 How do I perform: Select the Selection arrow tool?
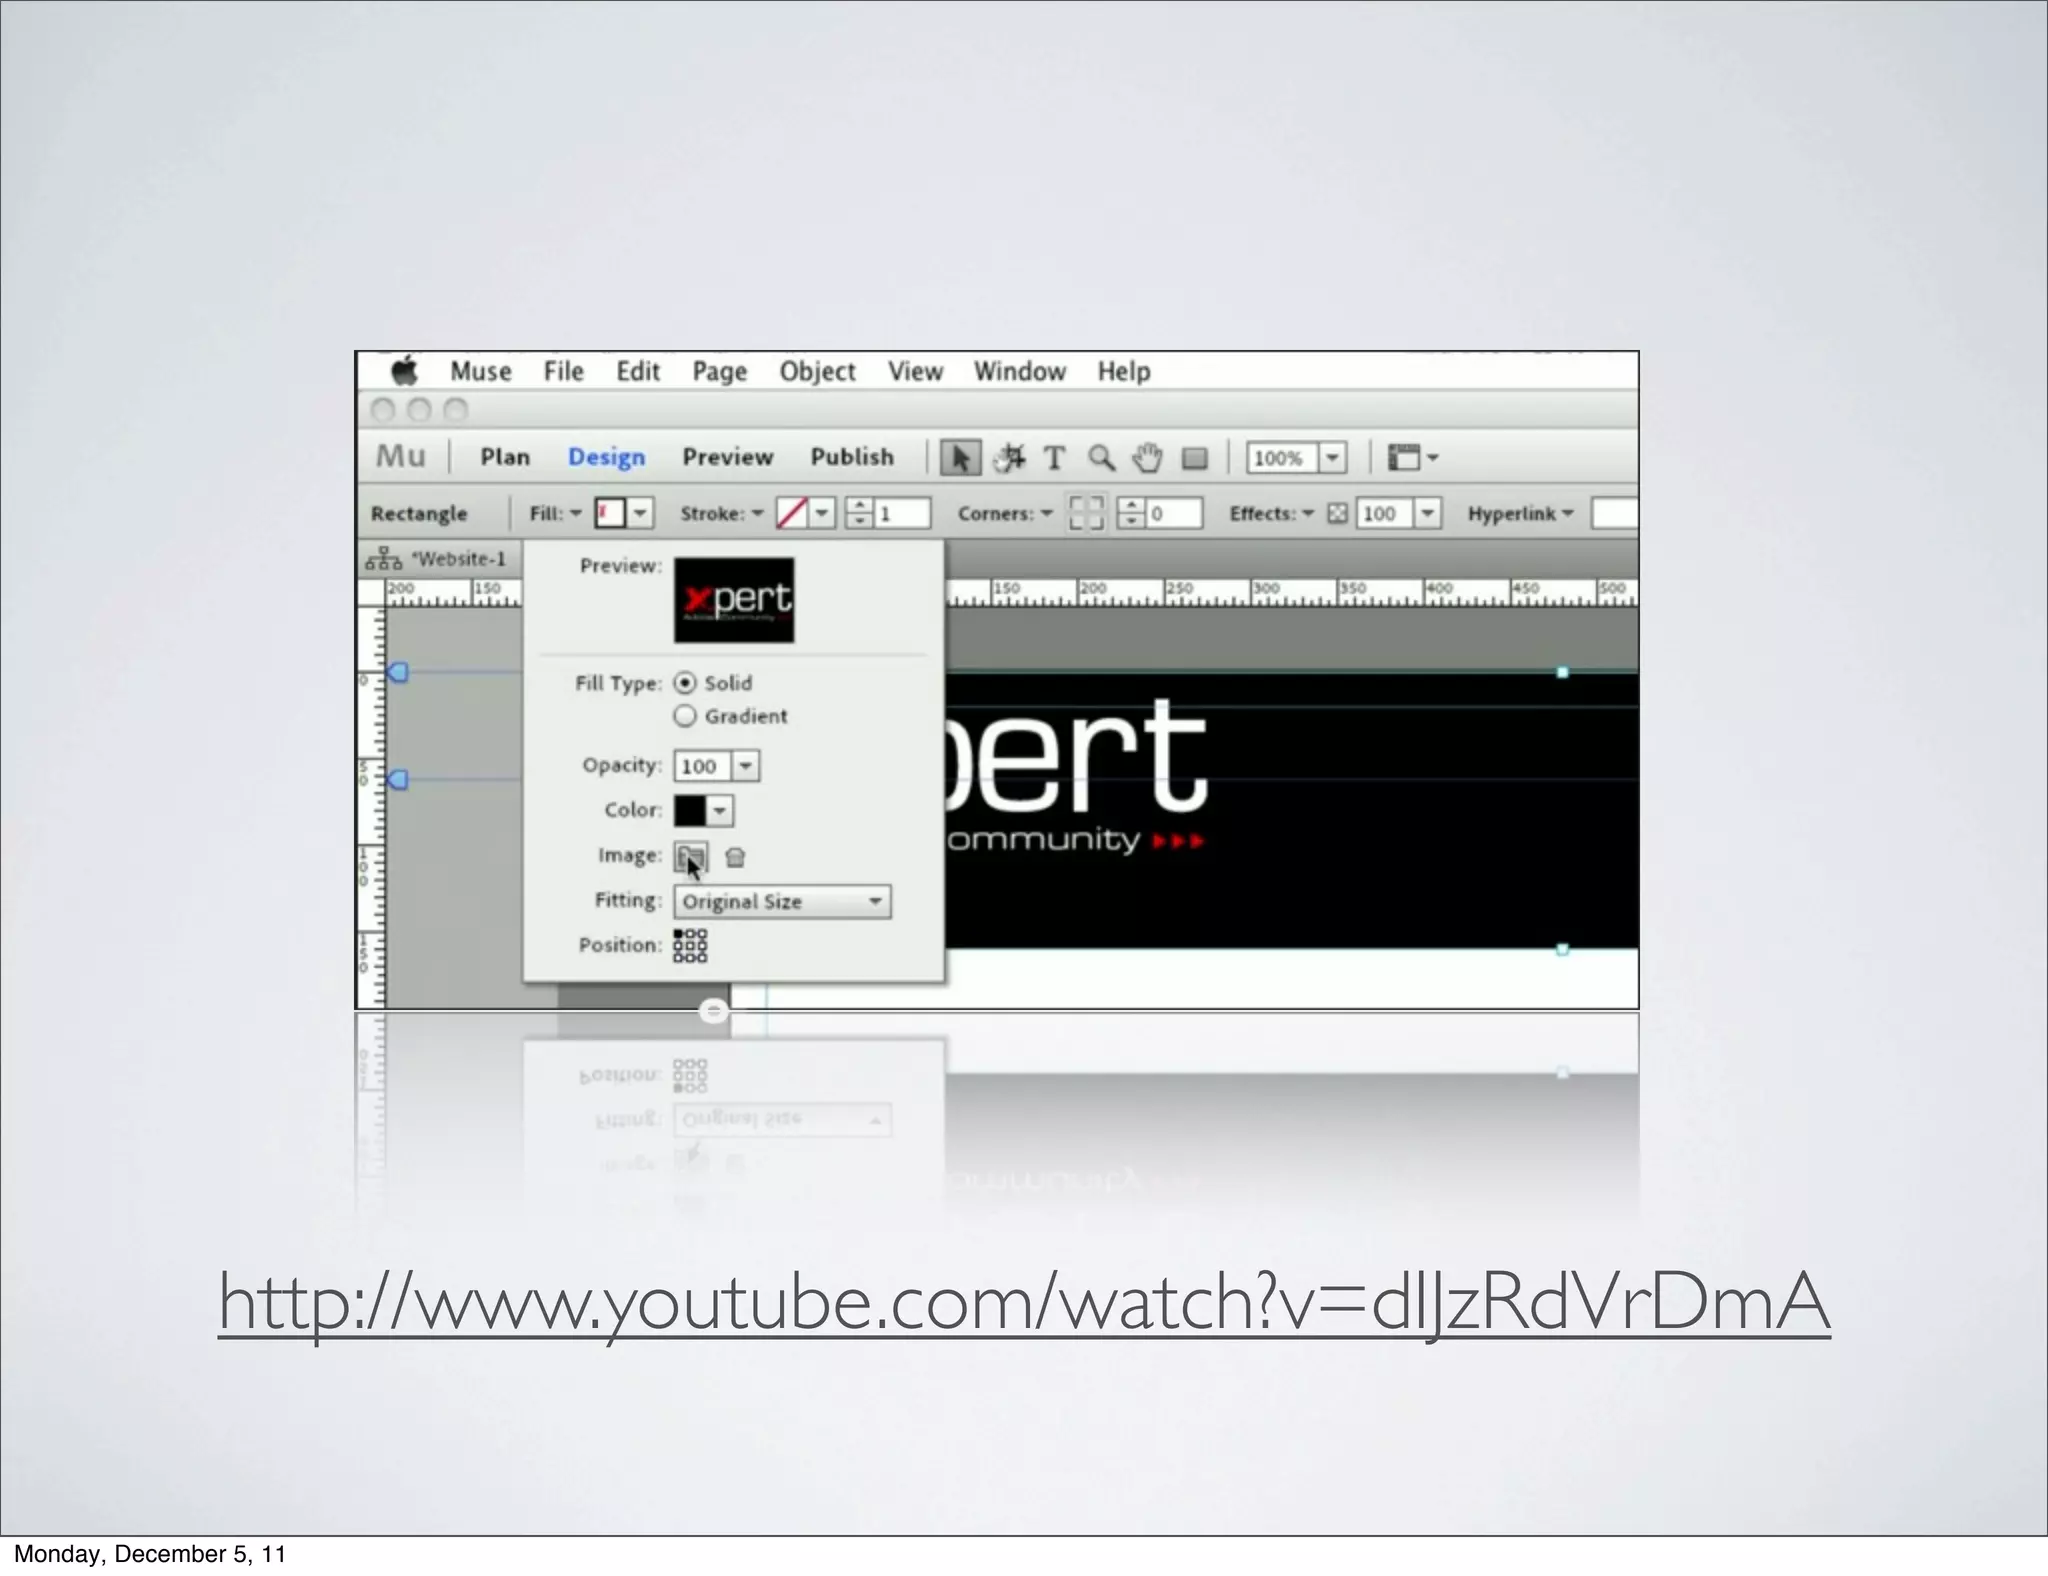tap(961, 458)
